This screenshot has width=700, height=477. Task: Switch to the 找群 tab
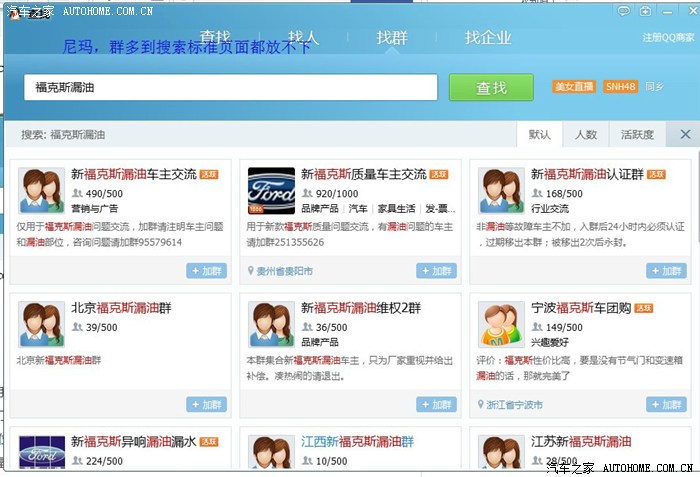pos(391,38)
